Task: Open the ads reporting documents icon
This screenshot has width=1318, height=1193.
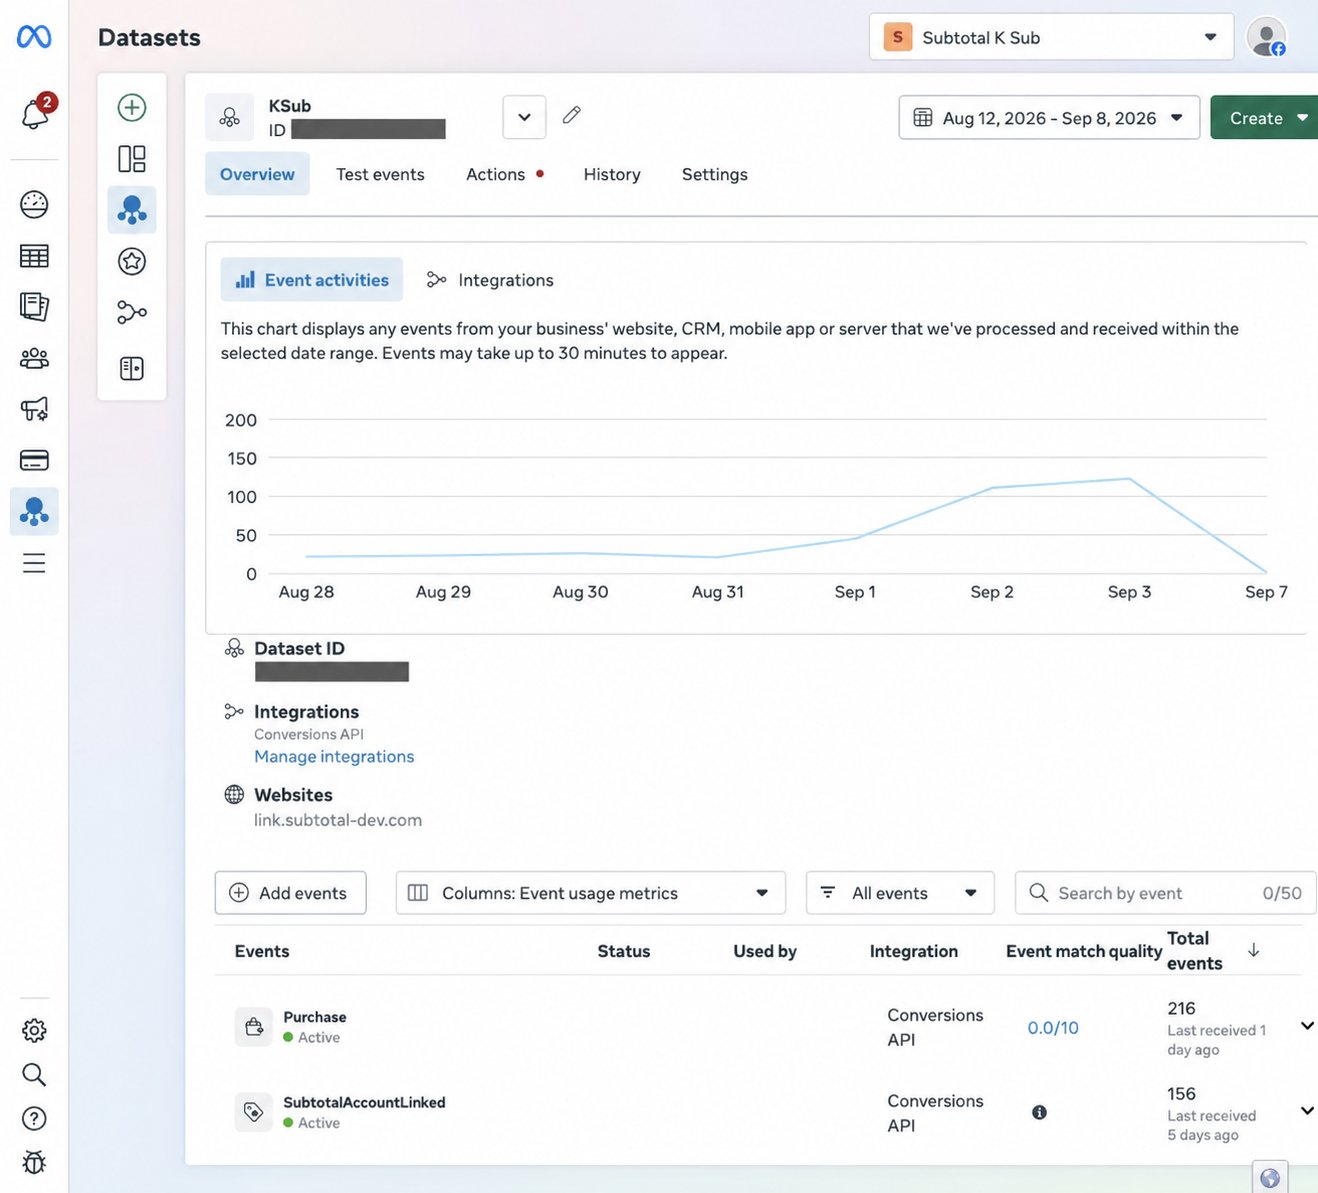Action: [34, 307]
